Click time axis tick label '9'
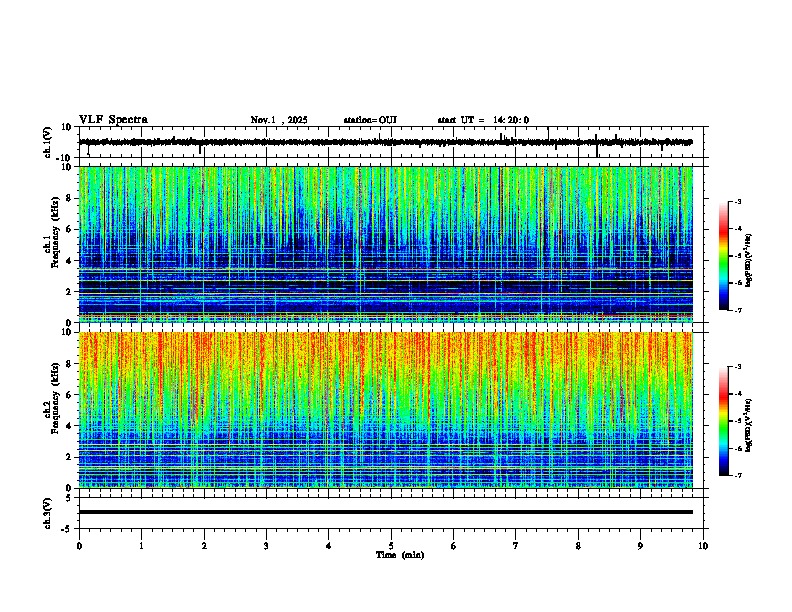 coord(640,545)
